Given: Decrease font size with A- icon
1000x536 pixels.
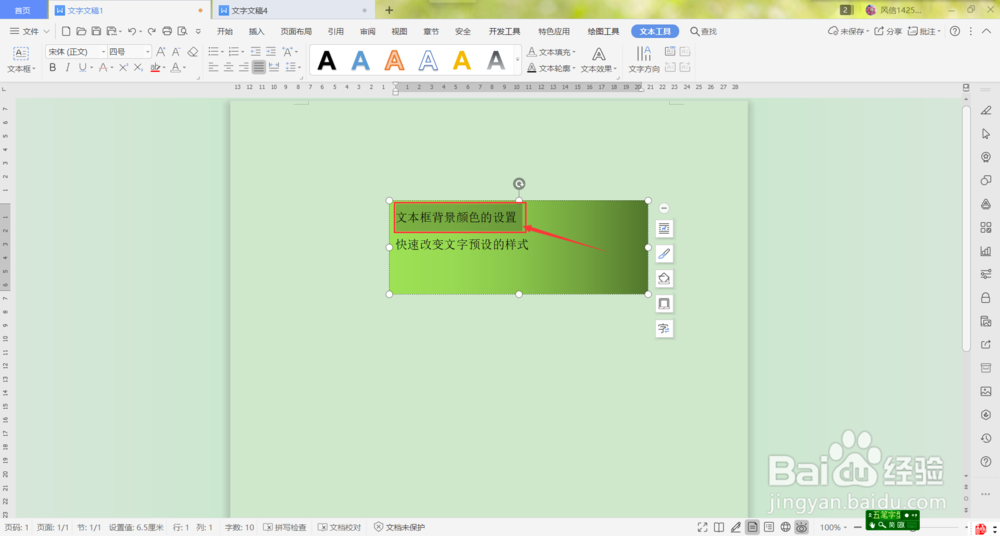Looking at the screenshot, I should (177, 52).
